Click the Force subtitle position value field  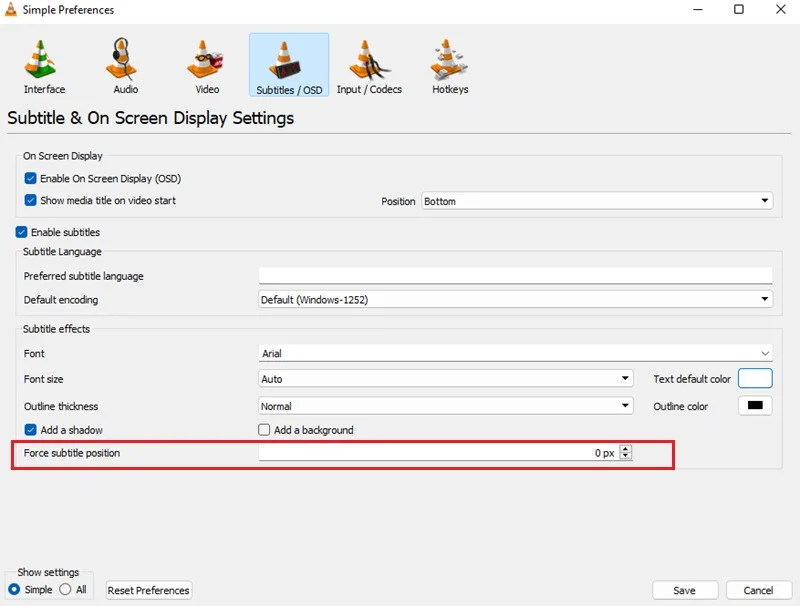[x=438, y=452]
